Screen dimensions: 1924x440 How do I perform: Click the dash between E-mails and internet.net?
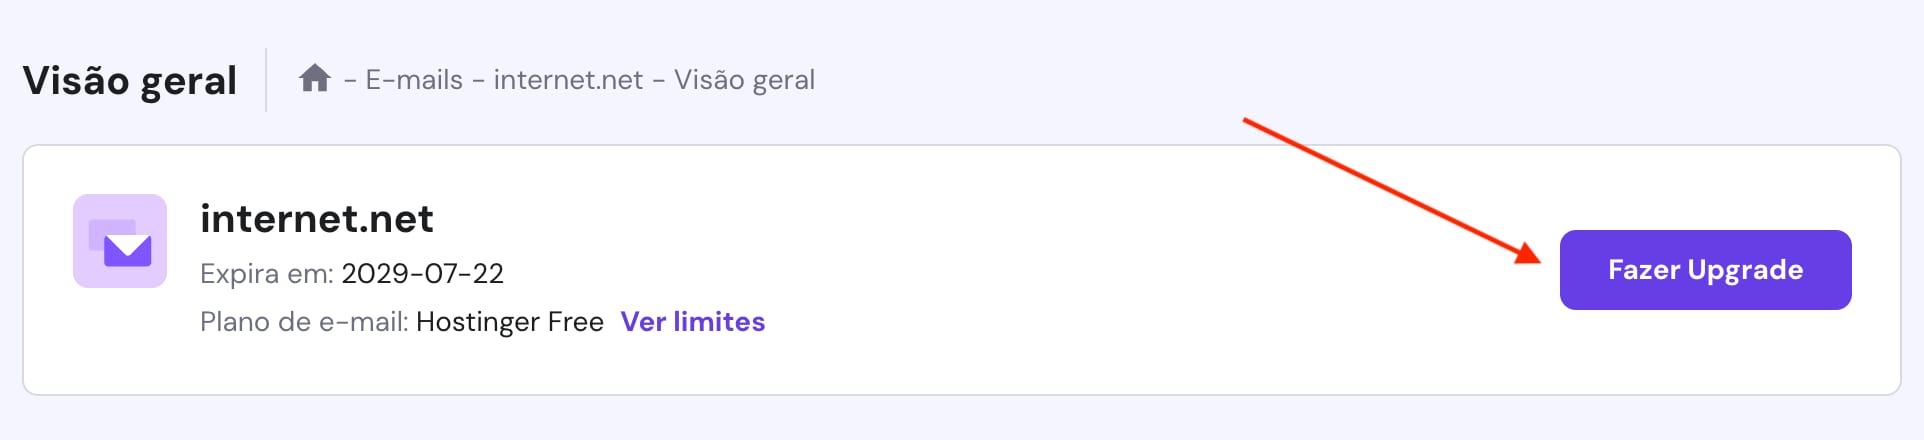(x=478, y=81)
